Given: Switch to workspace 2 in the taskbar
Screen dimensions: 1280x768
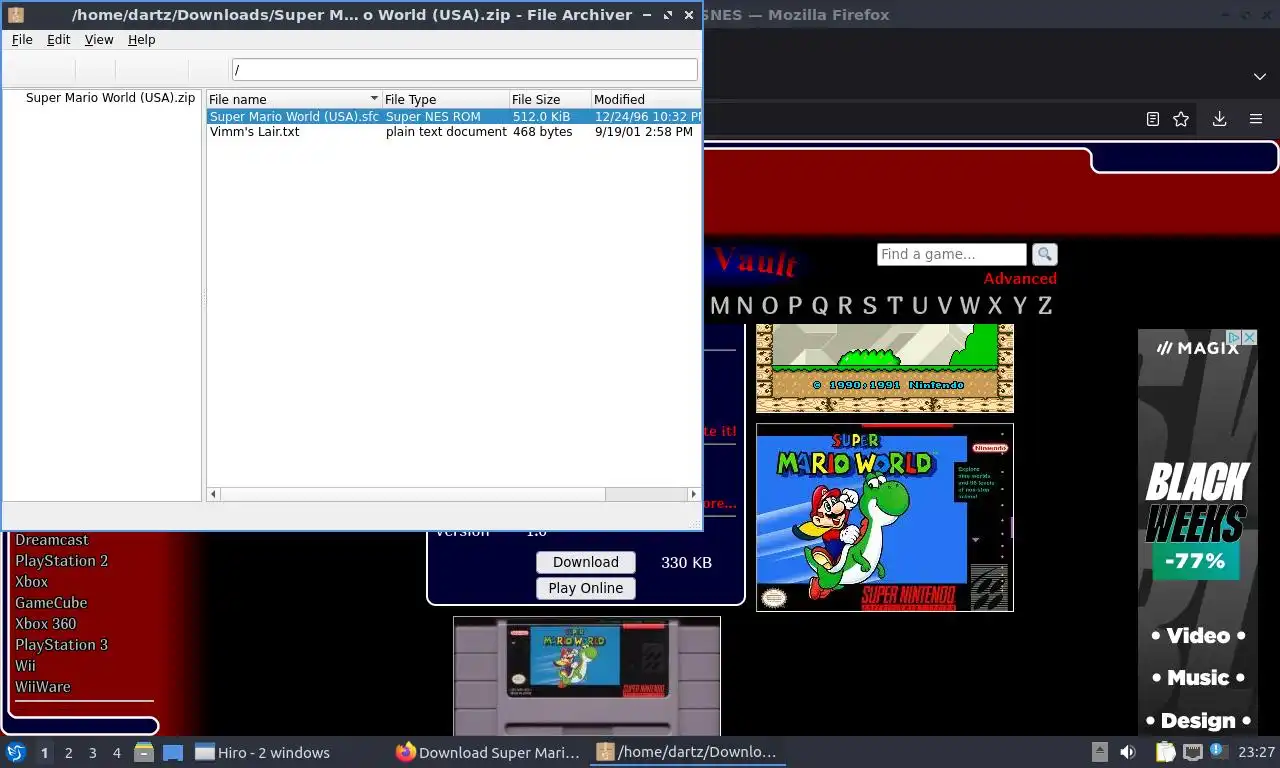Looking at the screenshot, I should [x=69, y=753].
